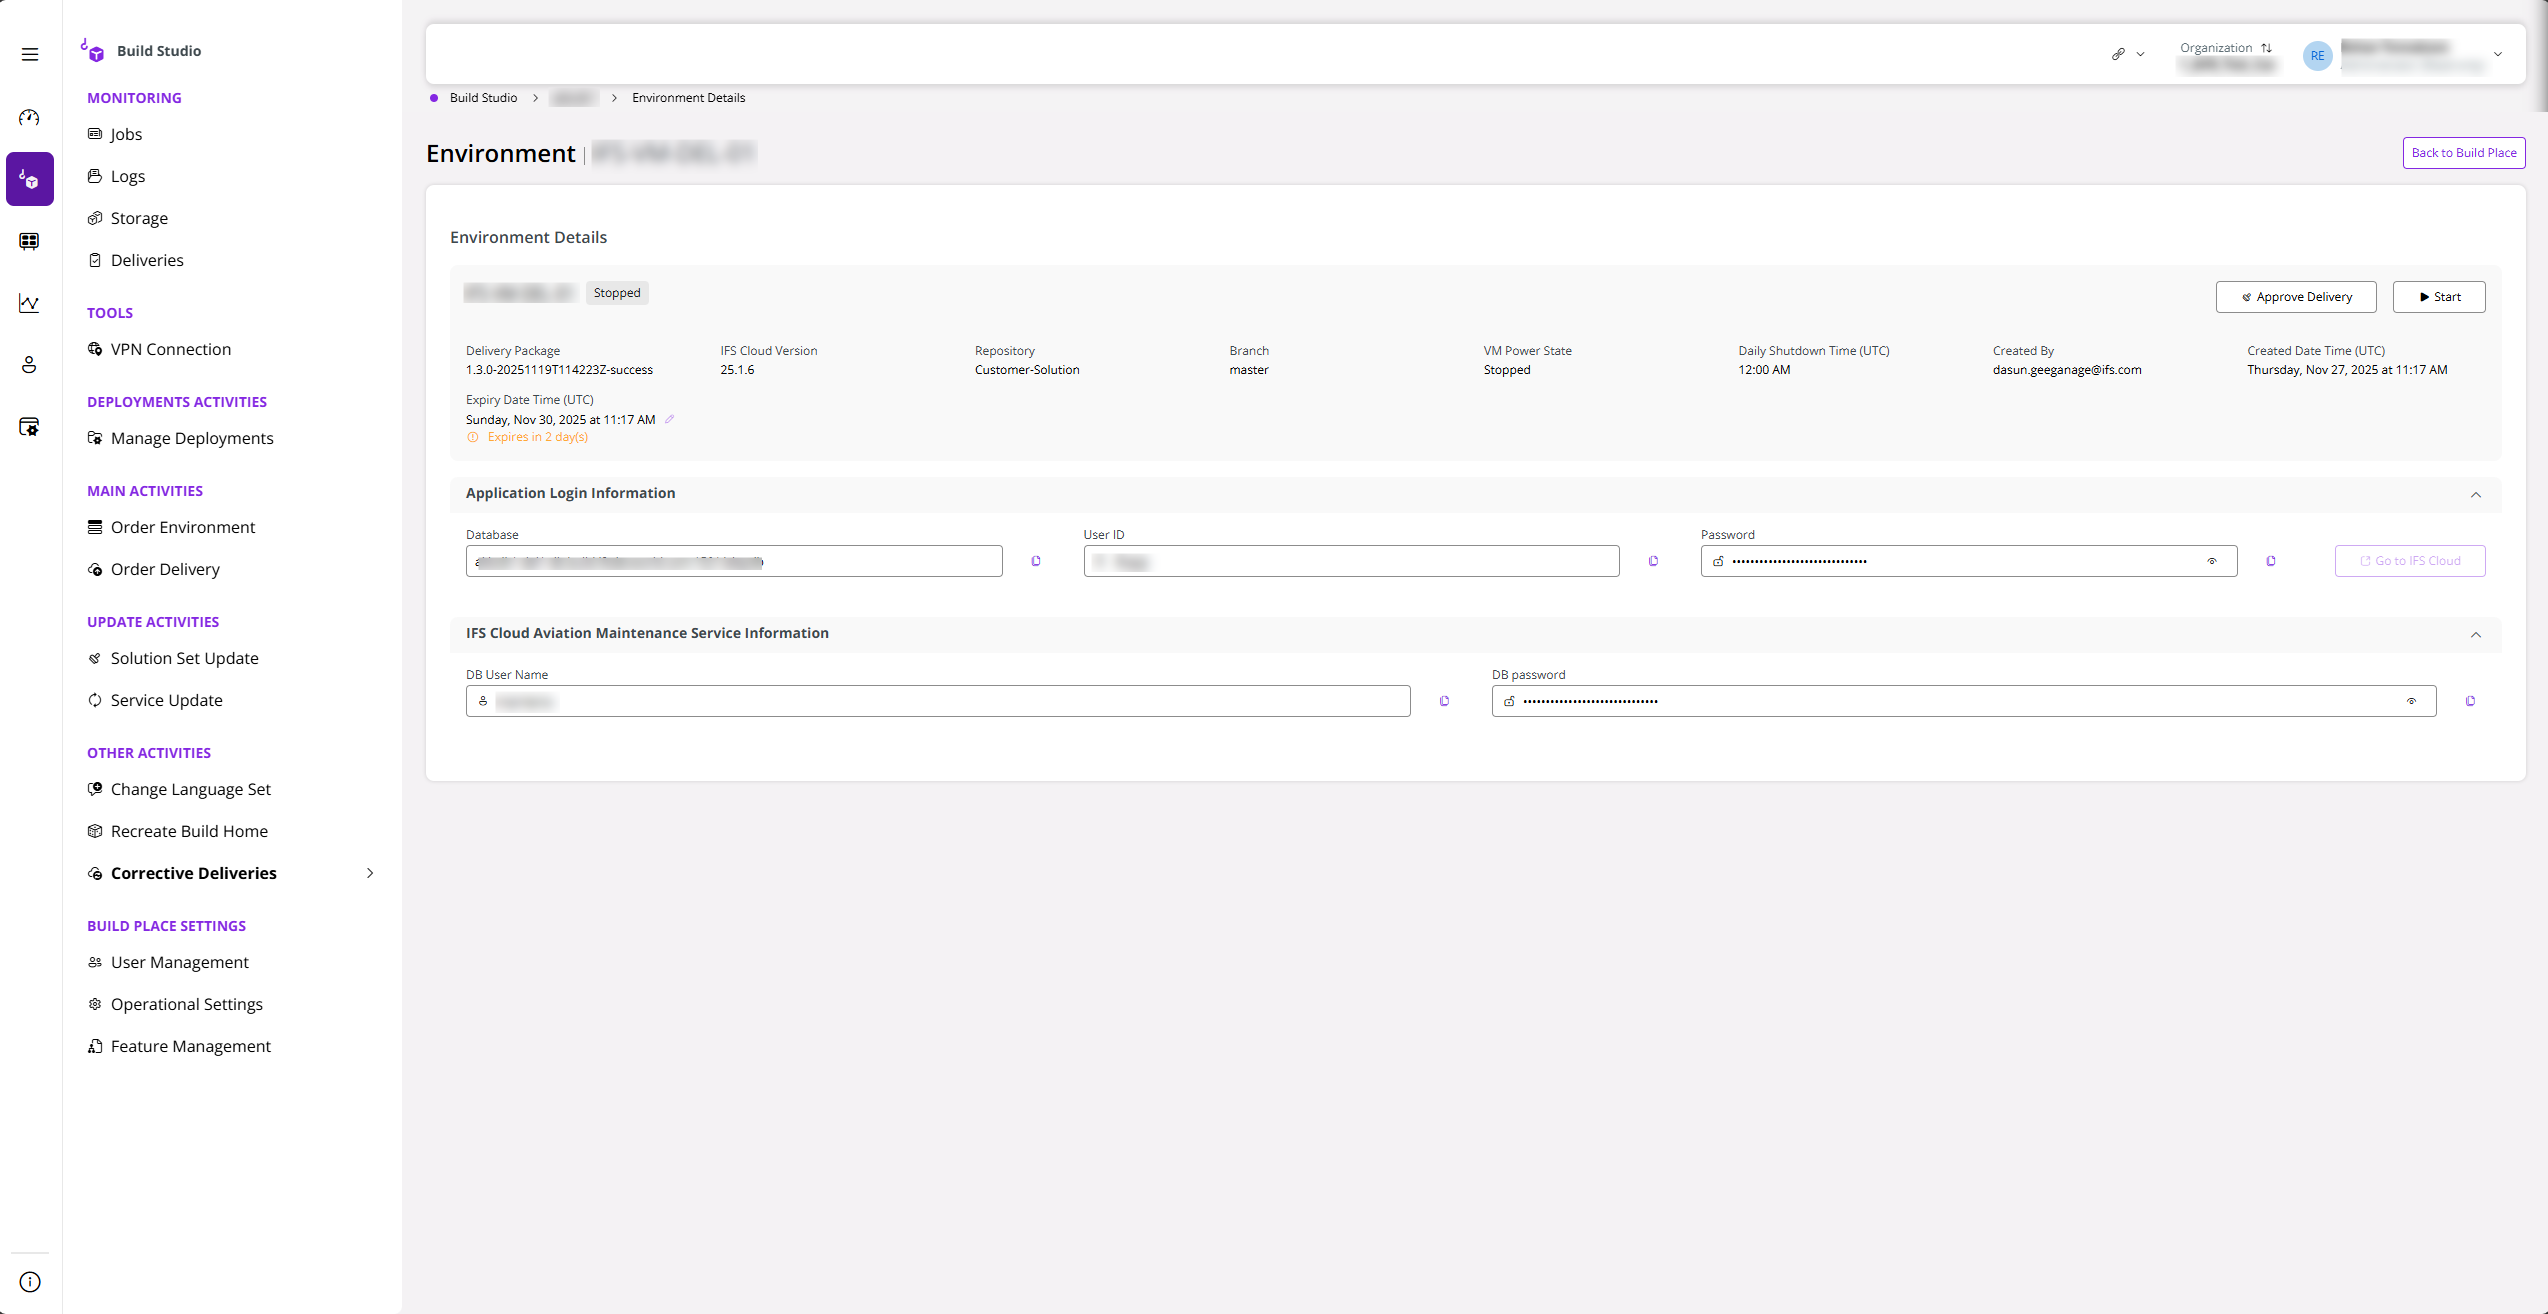The image size is (2548, 1314).
Task: Click Branch value master
Action: (1249, 370)
